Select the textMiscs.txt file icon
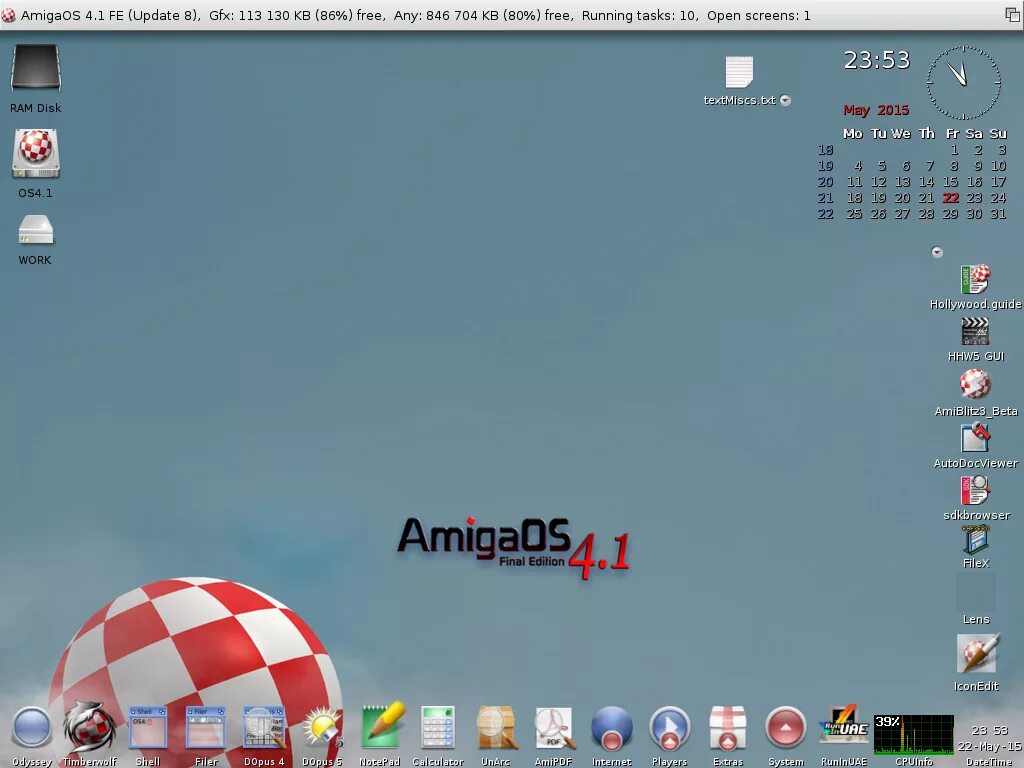Viewport: 1024px width, 768px height. click(739, 72)
